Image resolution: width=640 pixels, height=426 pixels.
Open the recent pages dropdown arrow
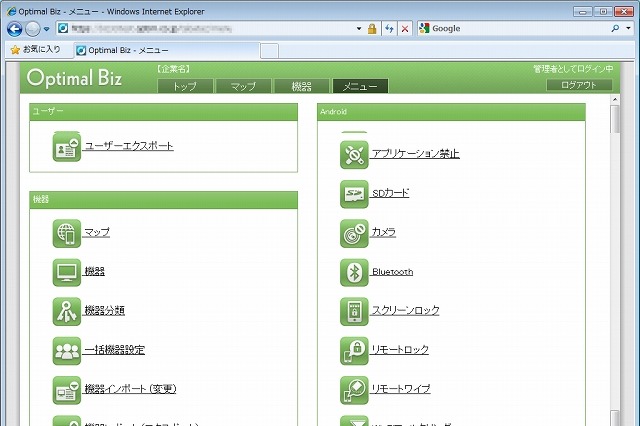47,29
